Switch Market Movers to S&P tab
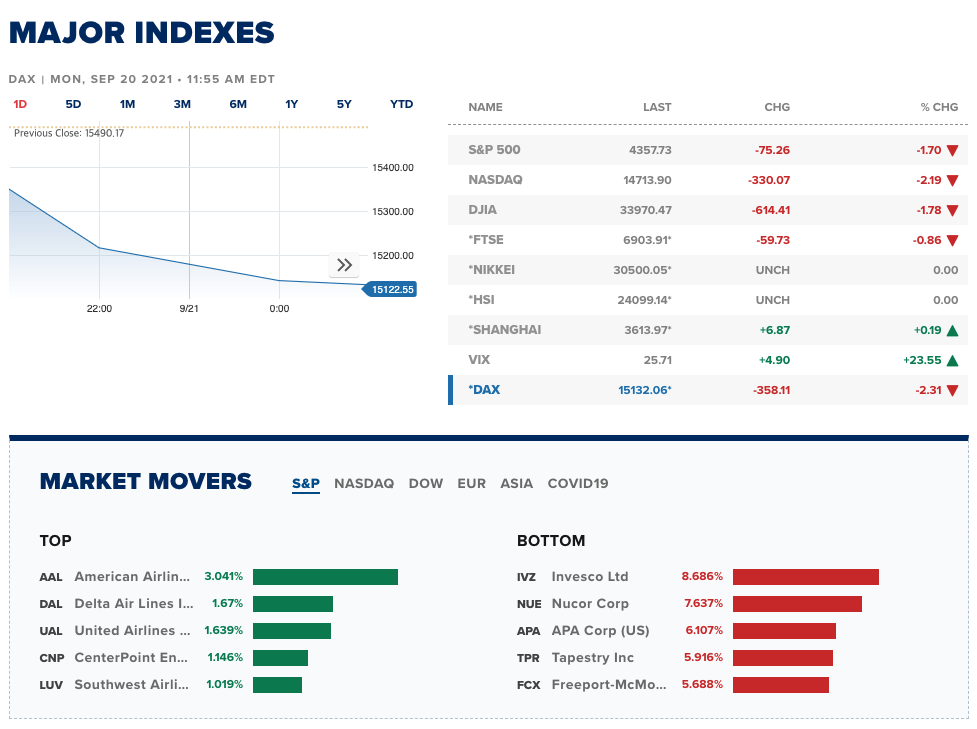 (306, 484)
